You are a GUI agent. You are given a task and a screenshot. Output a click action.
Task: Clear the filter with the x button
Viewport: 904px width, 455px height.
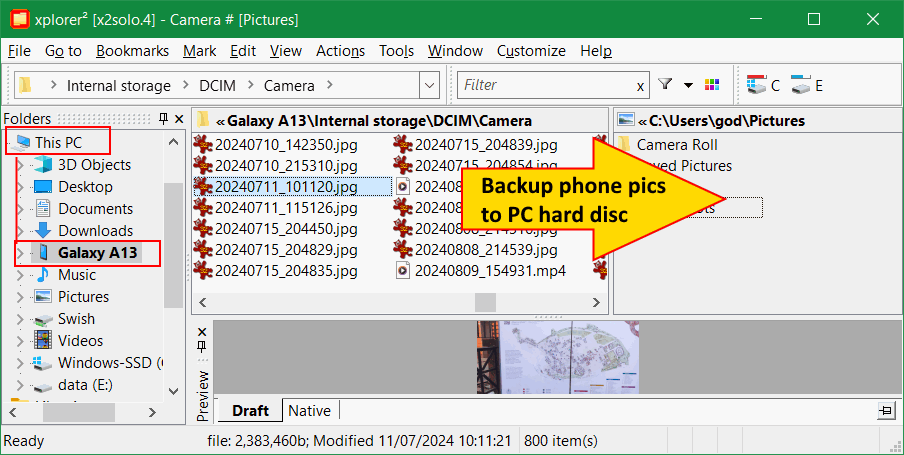[640, 87]
